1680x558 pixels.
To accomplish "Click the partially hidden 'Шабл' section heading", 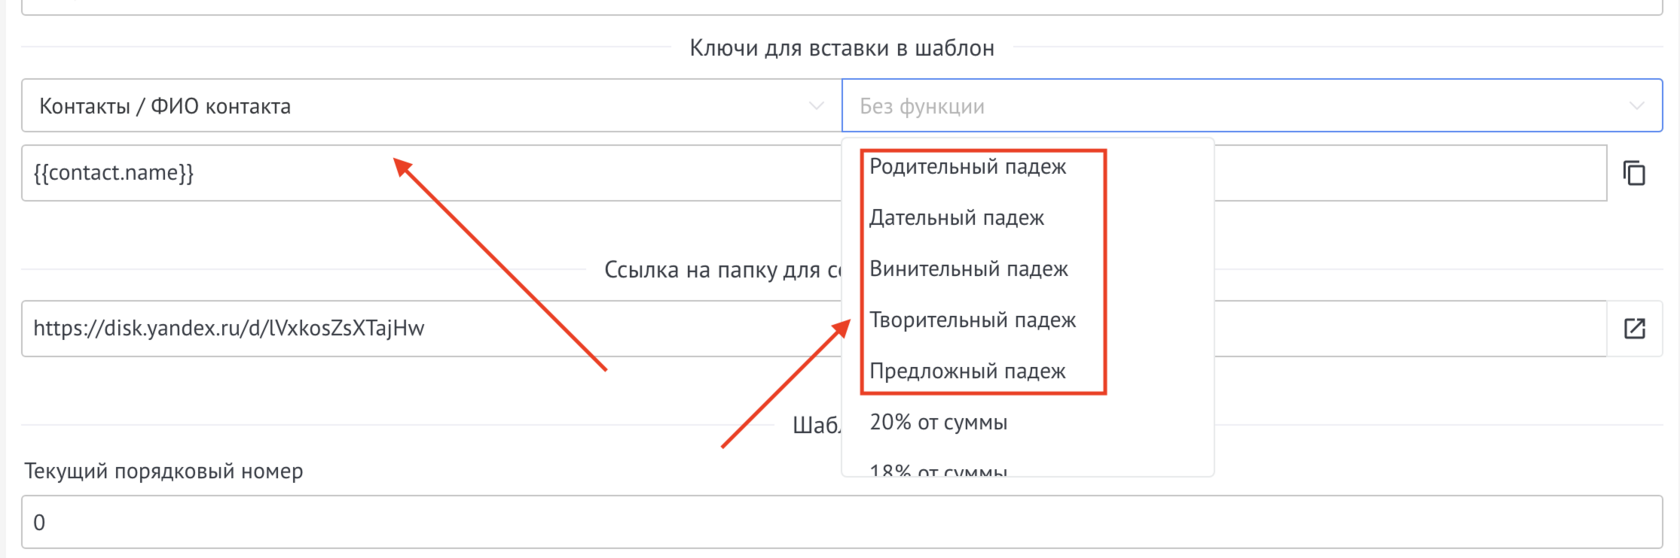I will coord(816,426).
